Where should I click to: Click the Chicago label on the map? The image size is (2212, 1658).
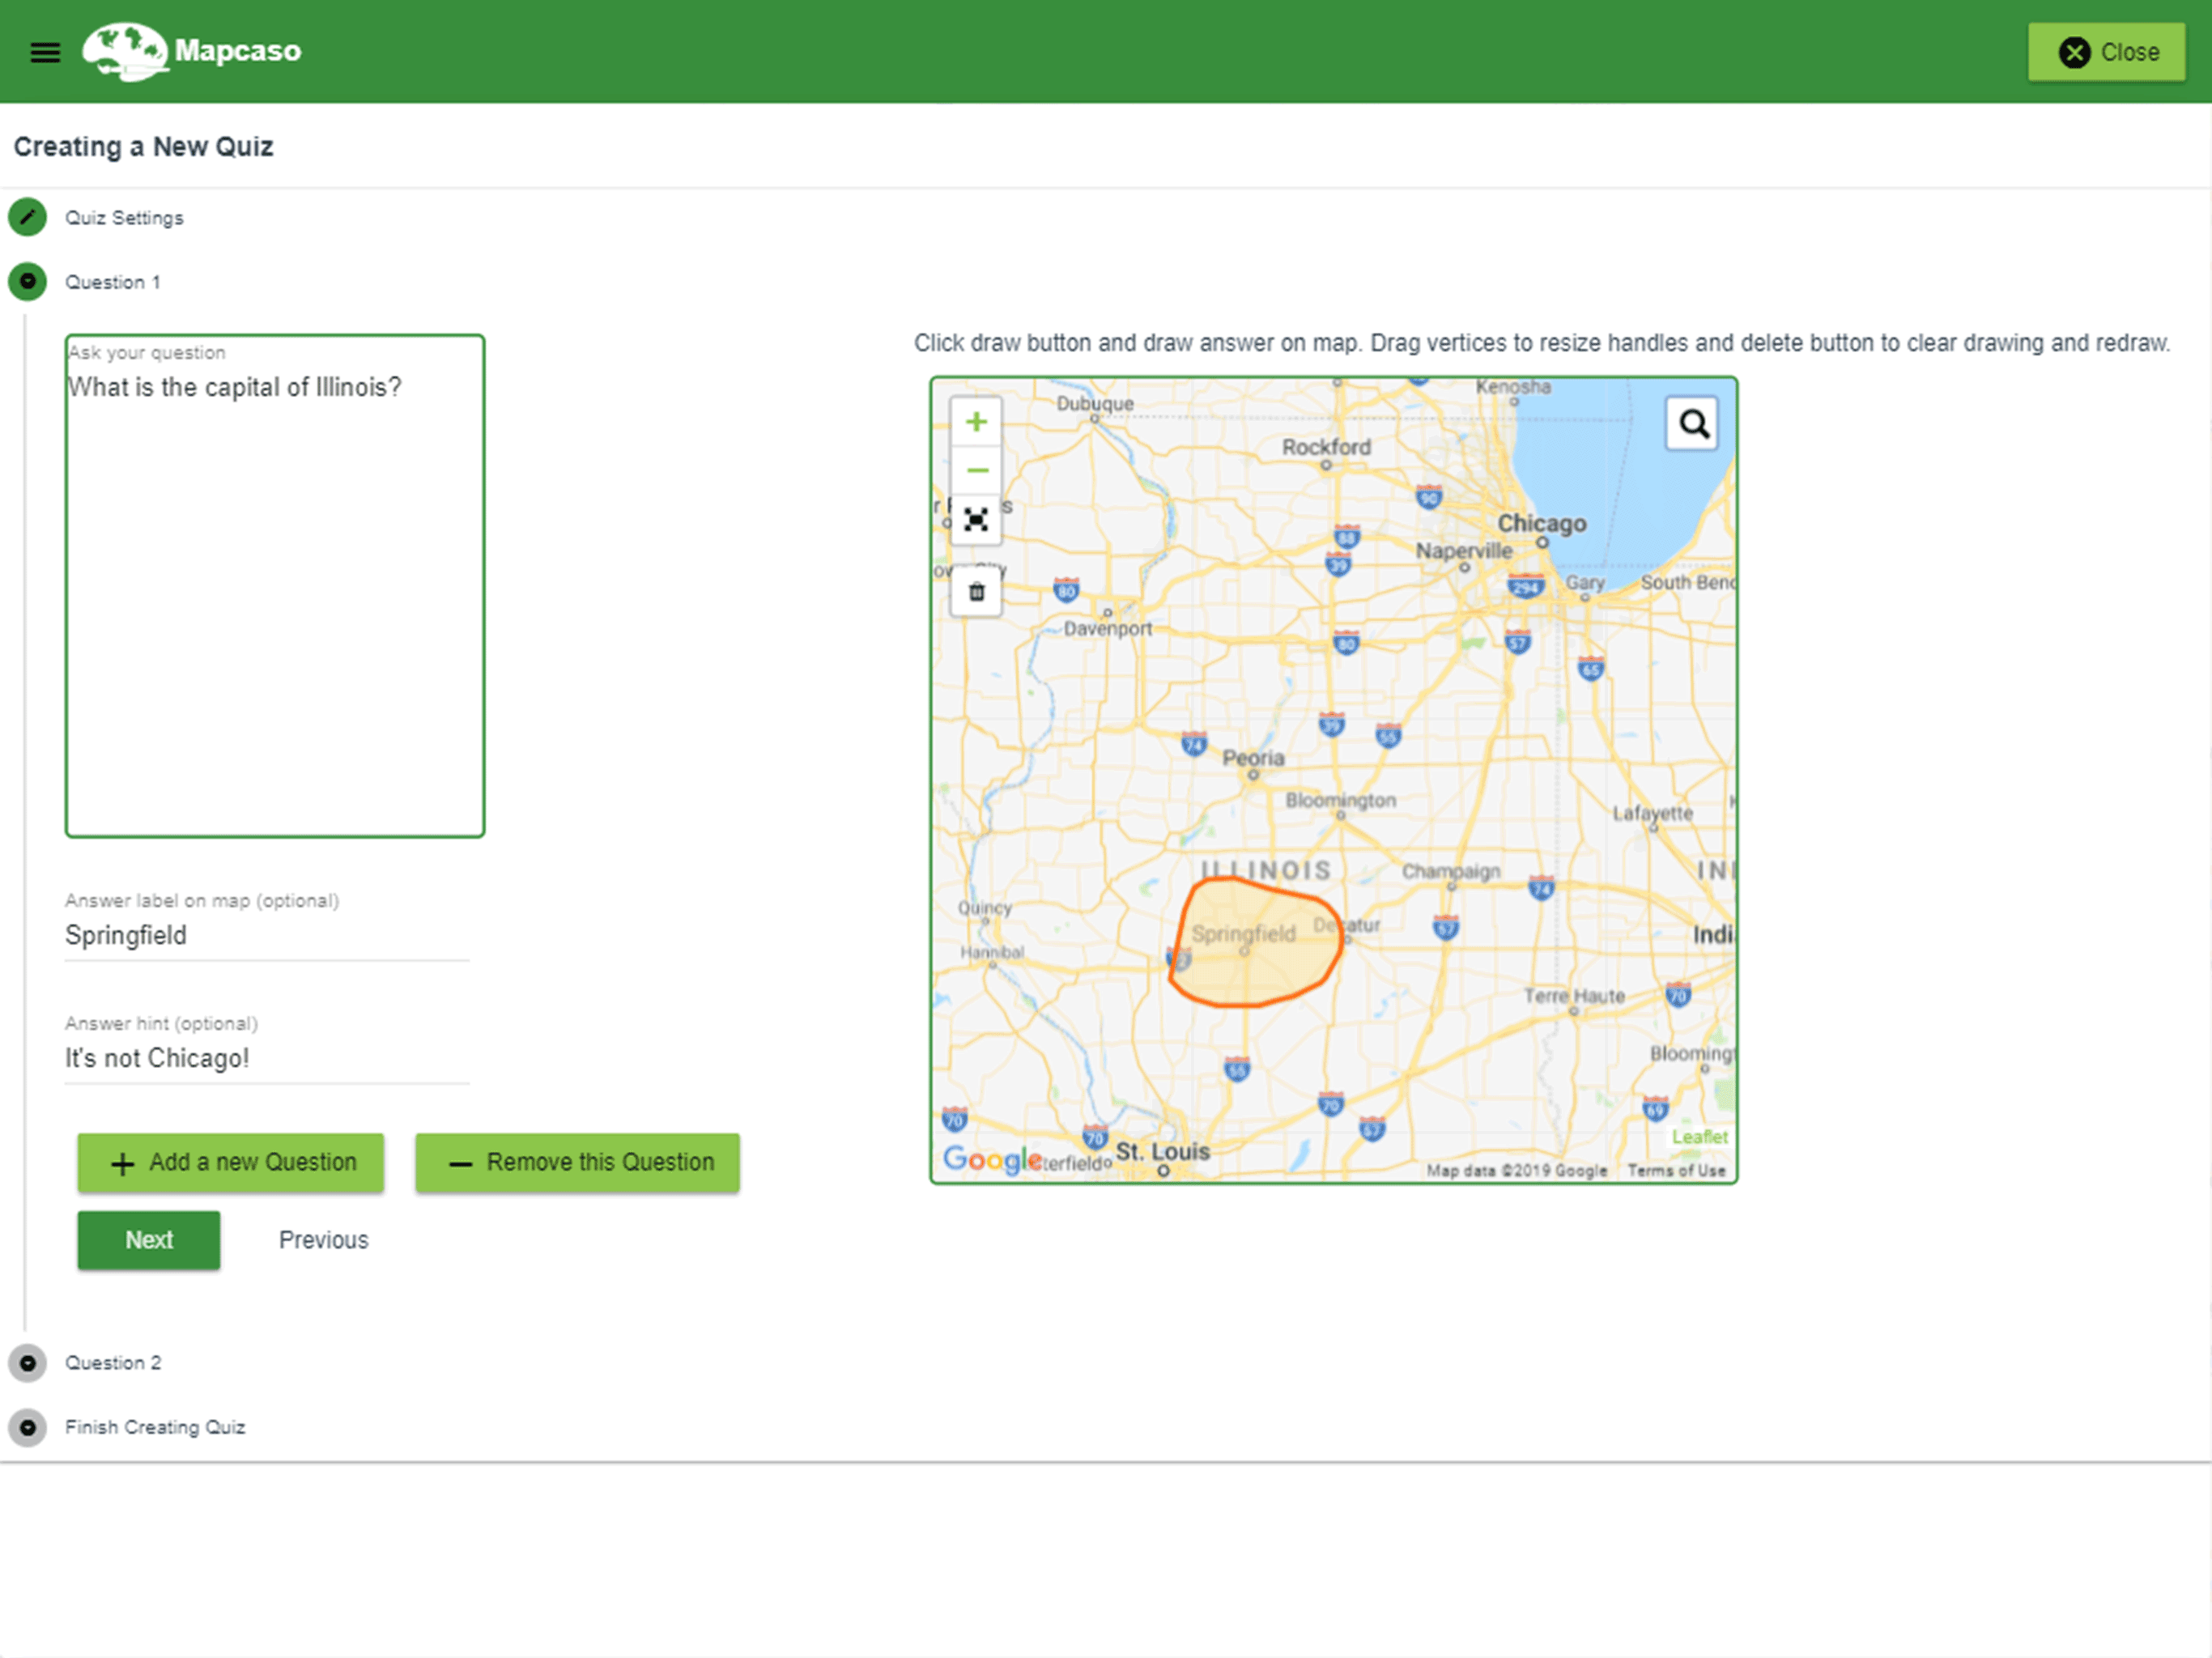(x=1541, y=524)
